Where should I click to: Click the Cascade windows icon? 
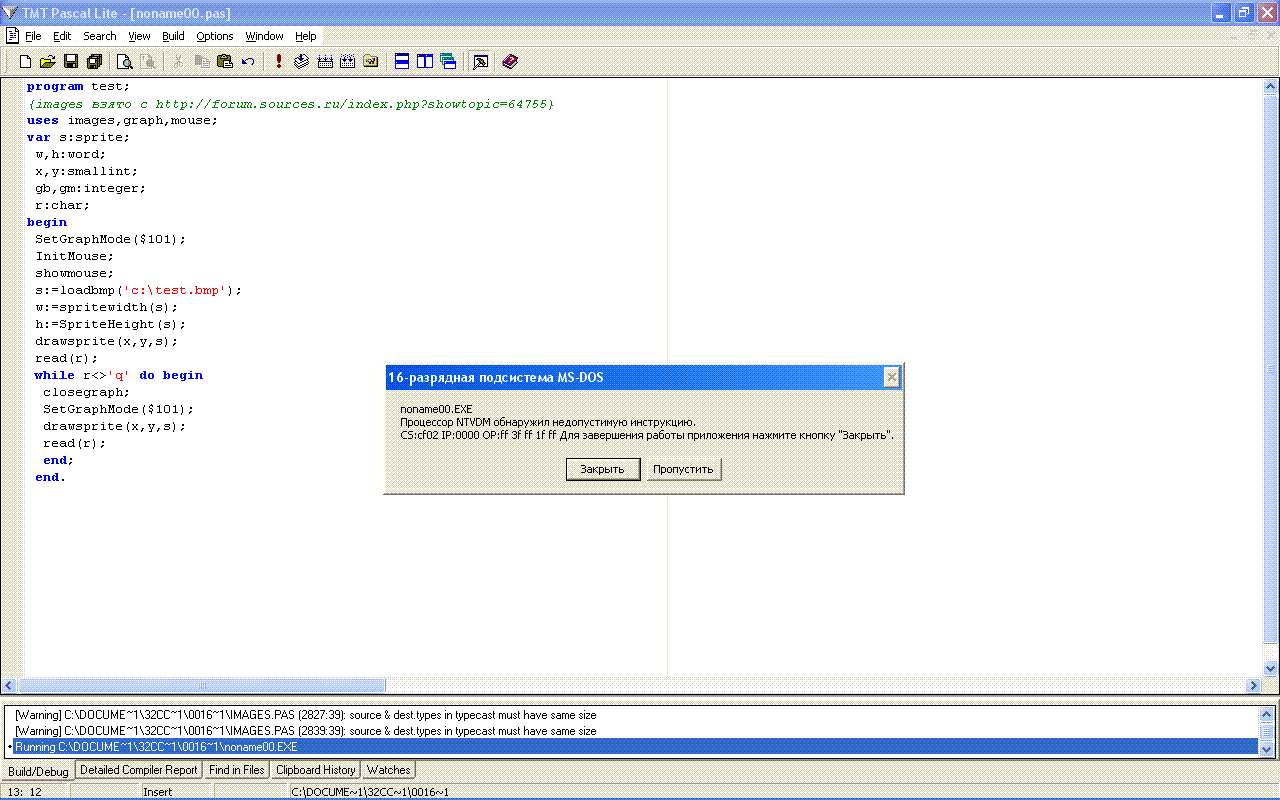tap(448, 62)
